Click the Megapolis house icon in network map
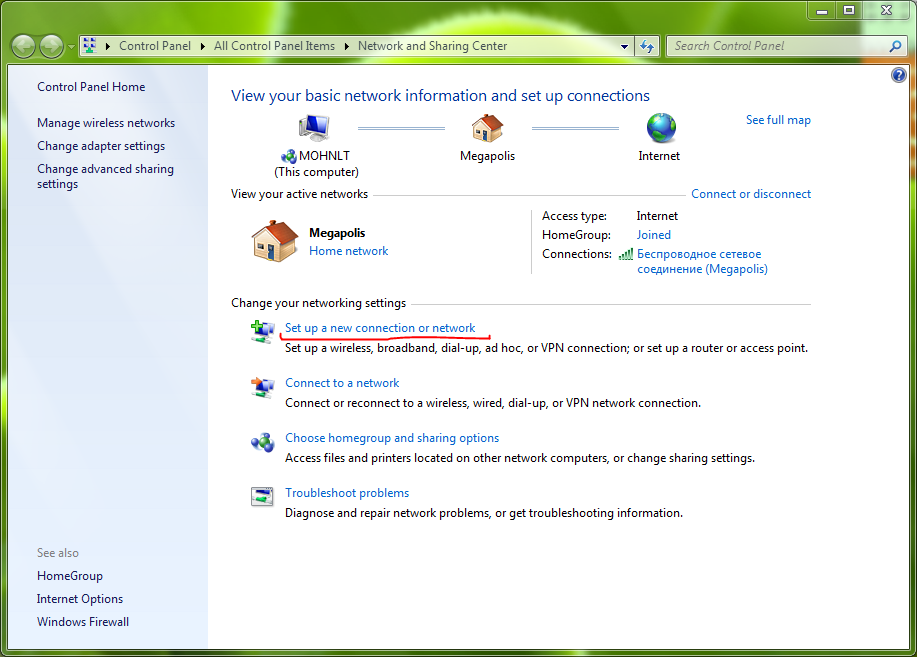 [x=487, y=128]
